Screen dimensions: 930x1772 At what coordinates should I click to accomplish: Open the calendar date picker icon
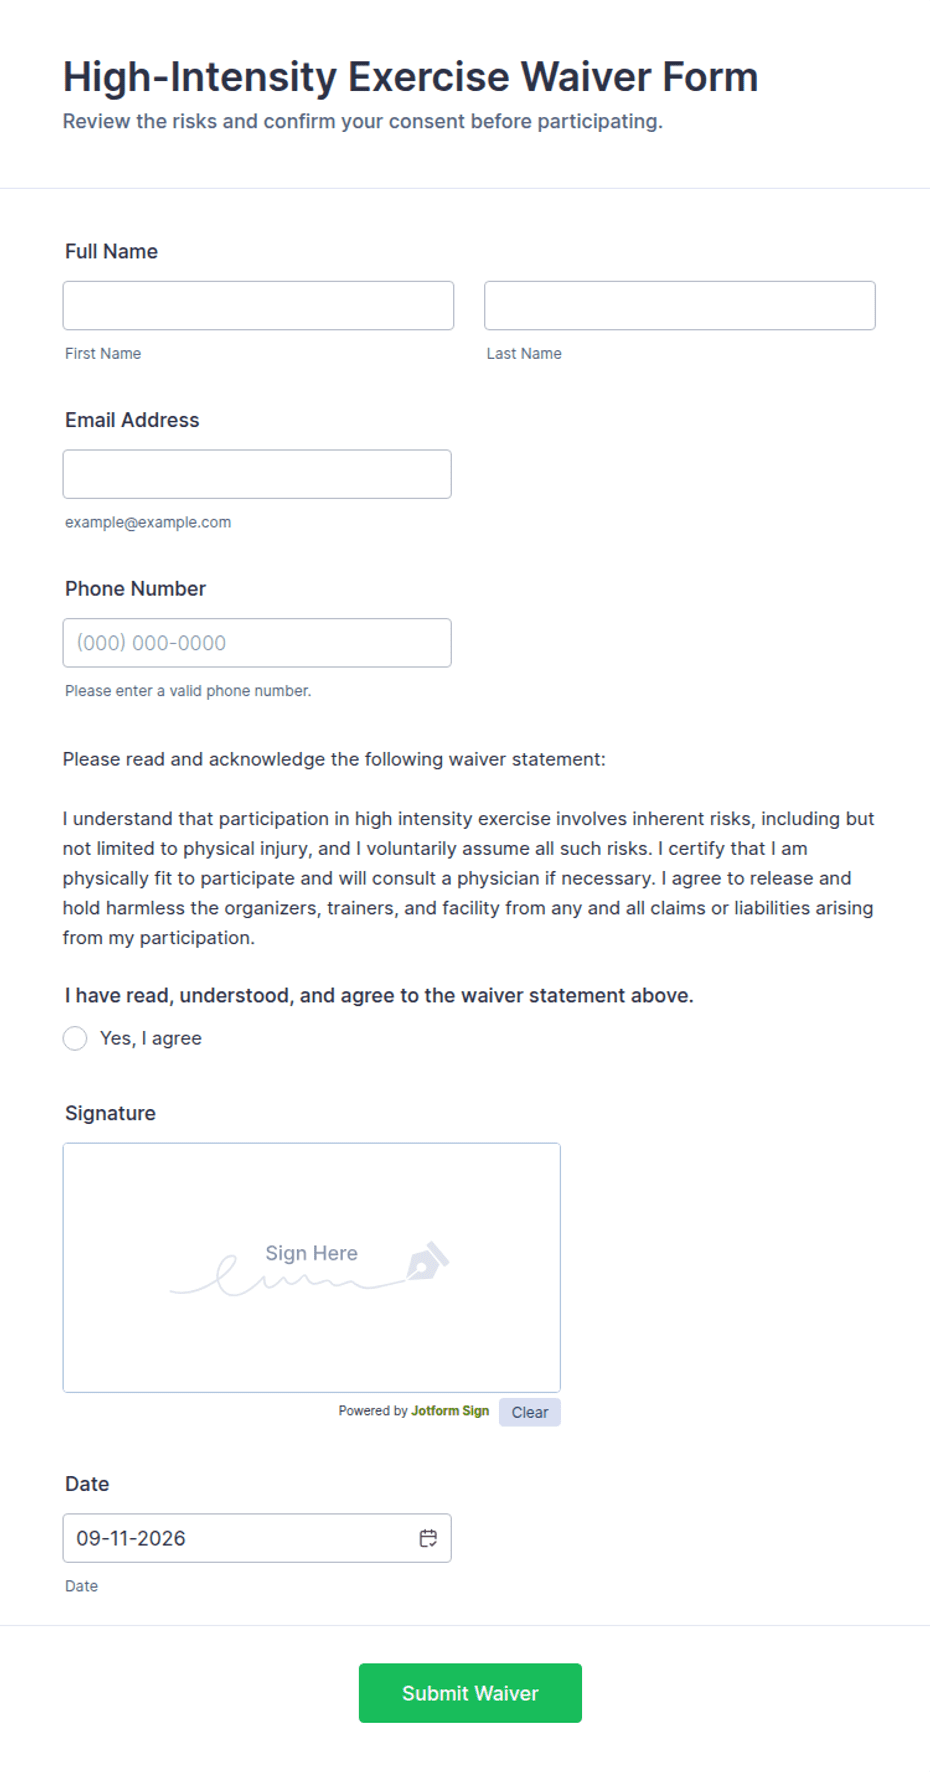[x=428, y=1538]
